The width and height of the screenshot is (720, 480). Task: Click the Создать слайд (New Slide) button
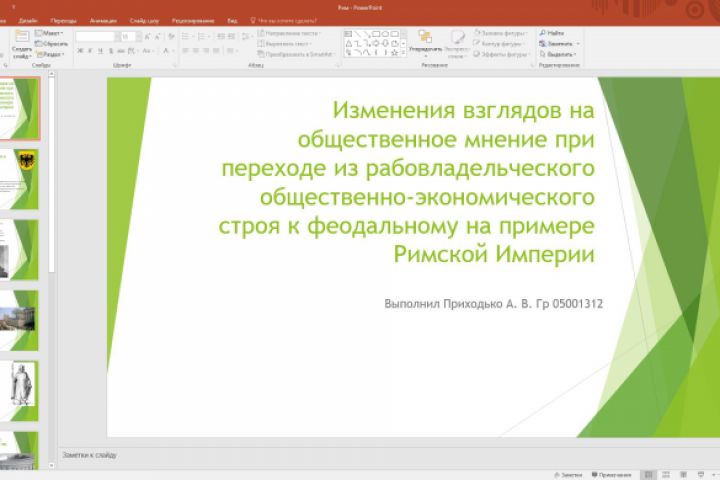(22, 45)
